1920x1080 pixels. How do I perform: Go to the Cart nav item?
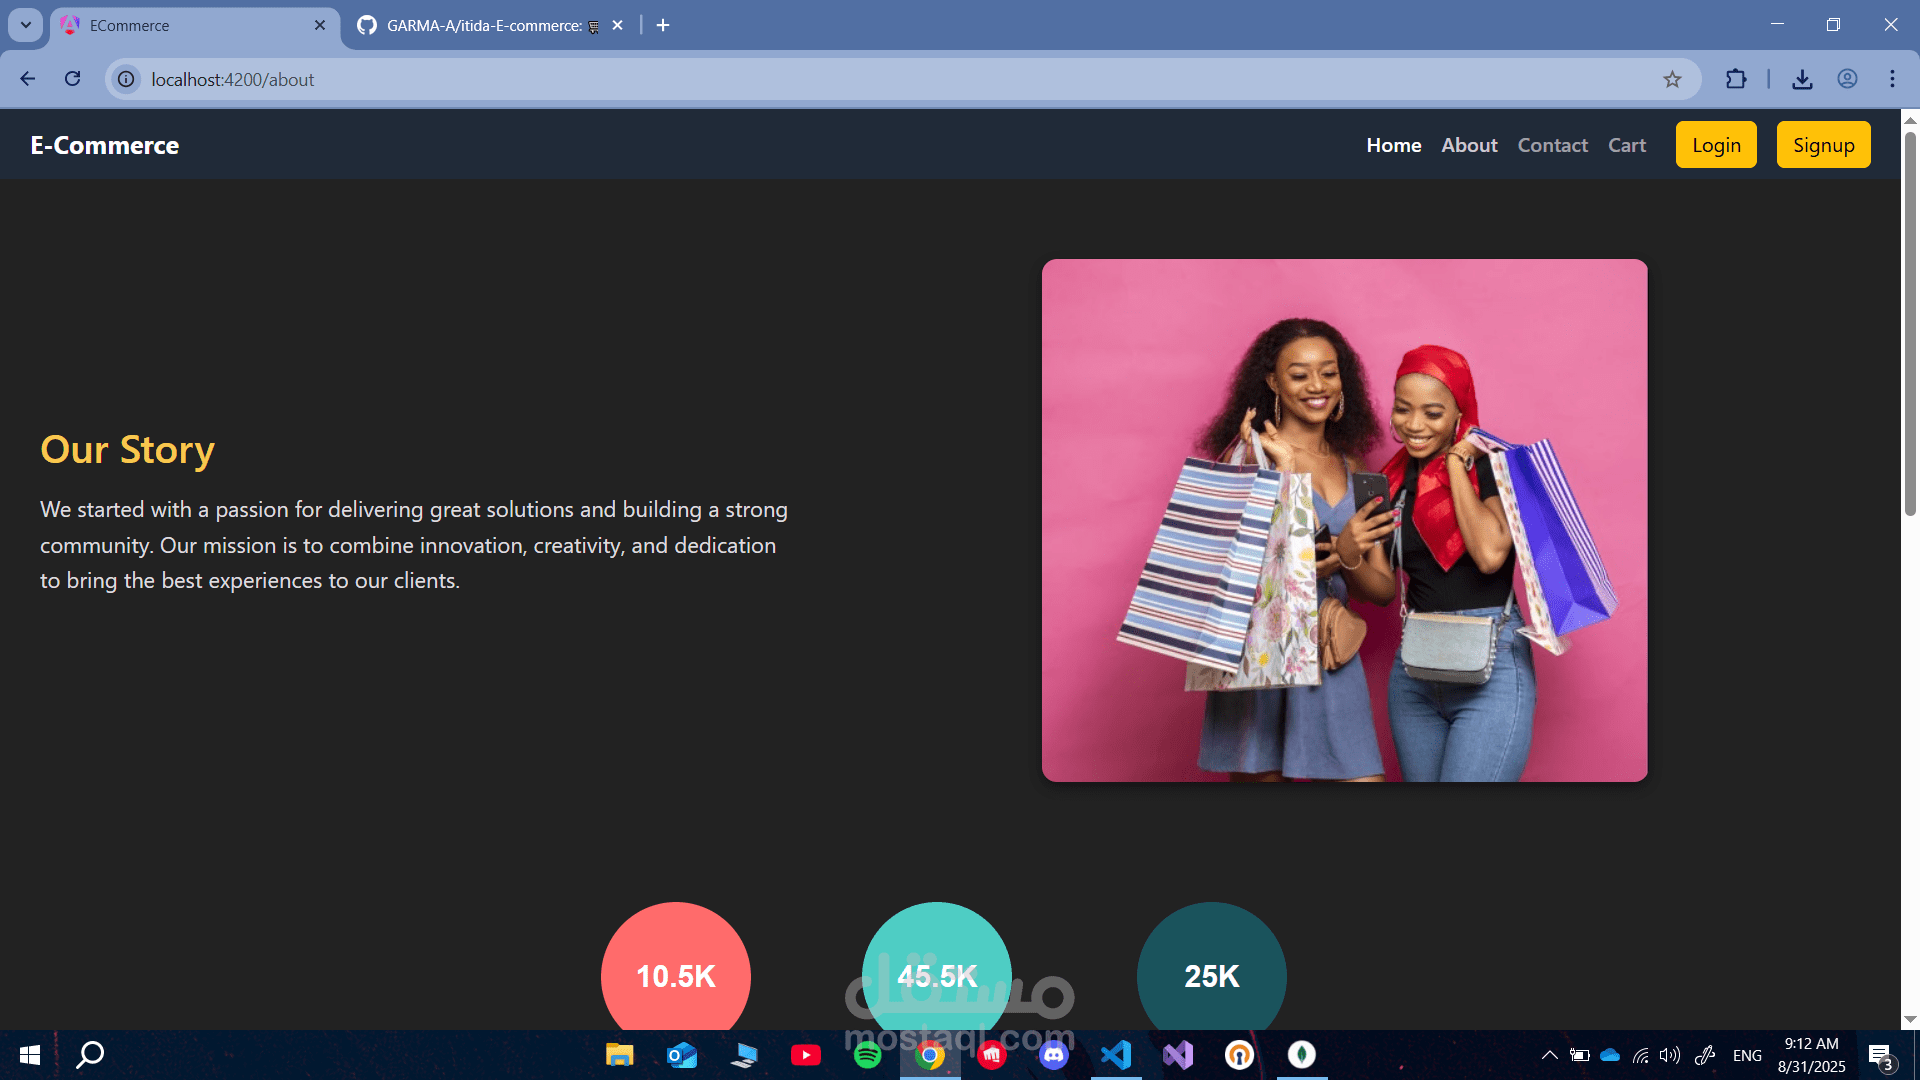(x=1626, y=145)
